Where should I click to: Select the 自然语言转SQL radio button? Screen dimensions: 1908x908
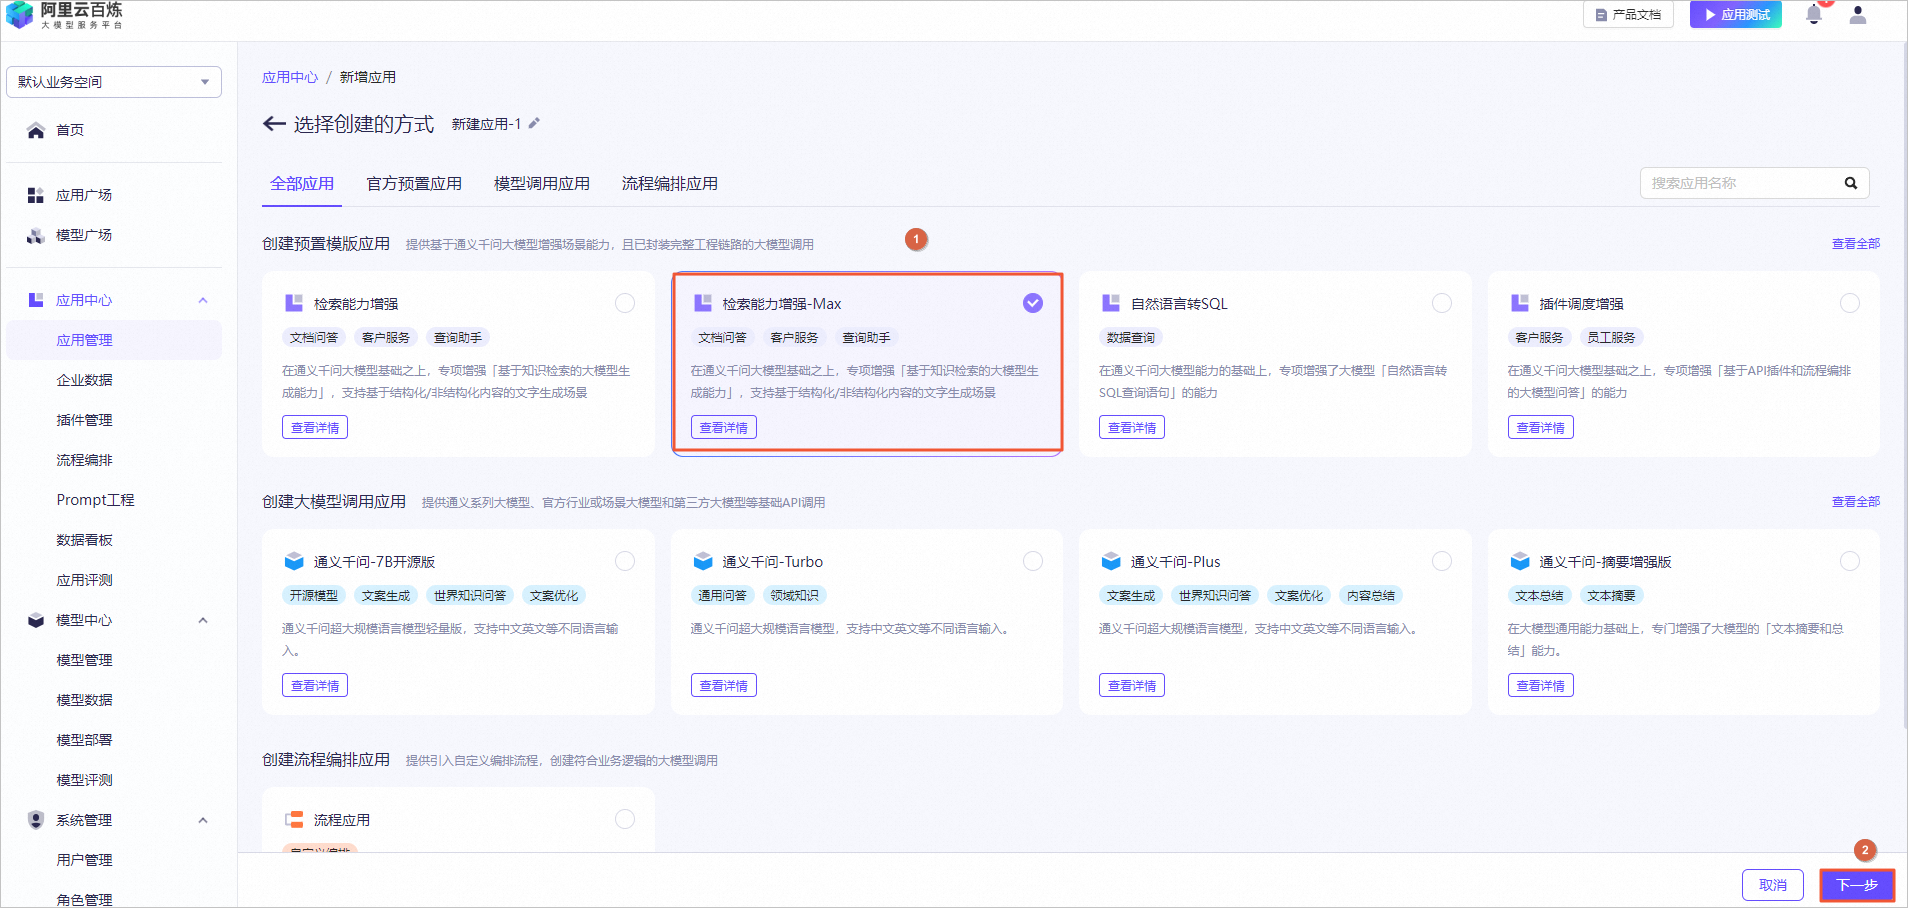tap(1442, 303)
